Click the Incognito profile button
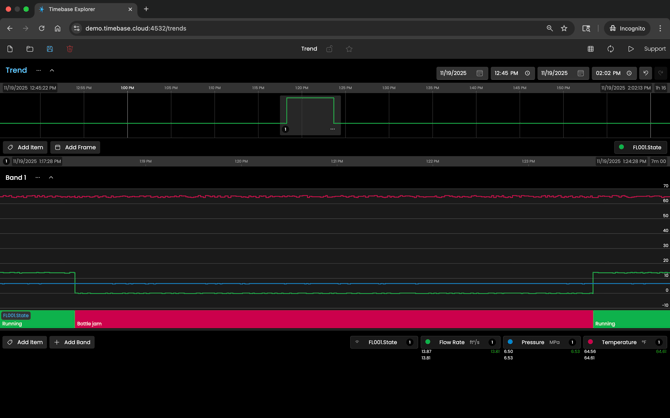 click(x=627, y=28)
